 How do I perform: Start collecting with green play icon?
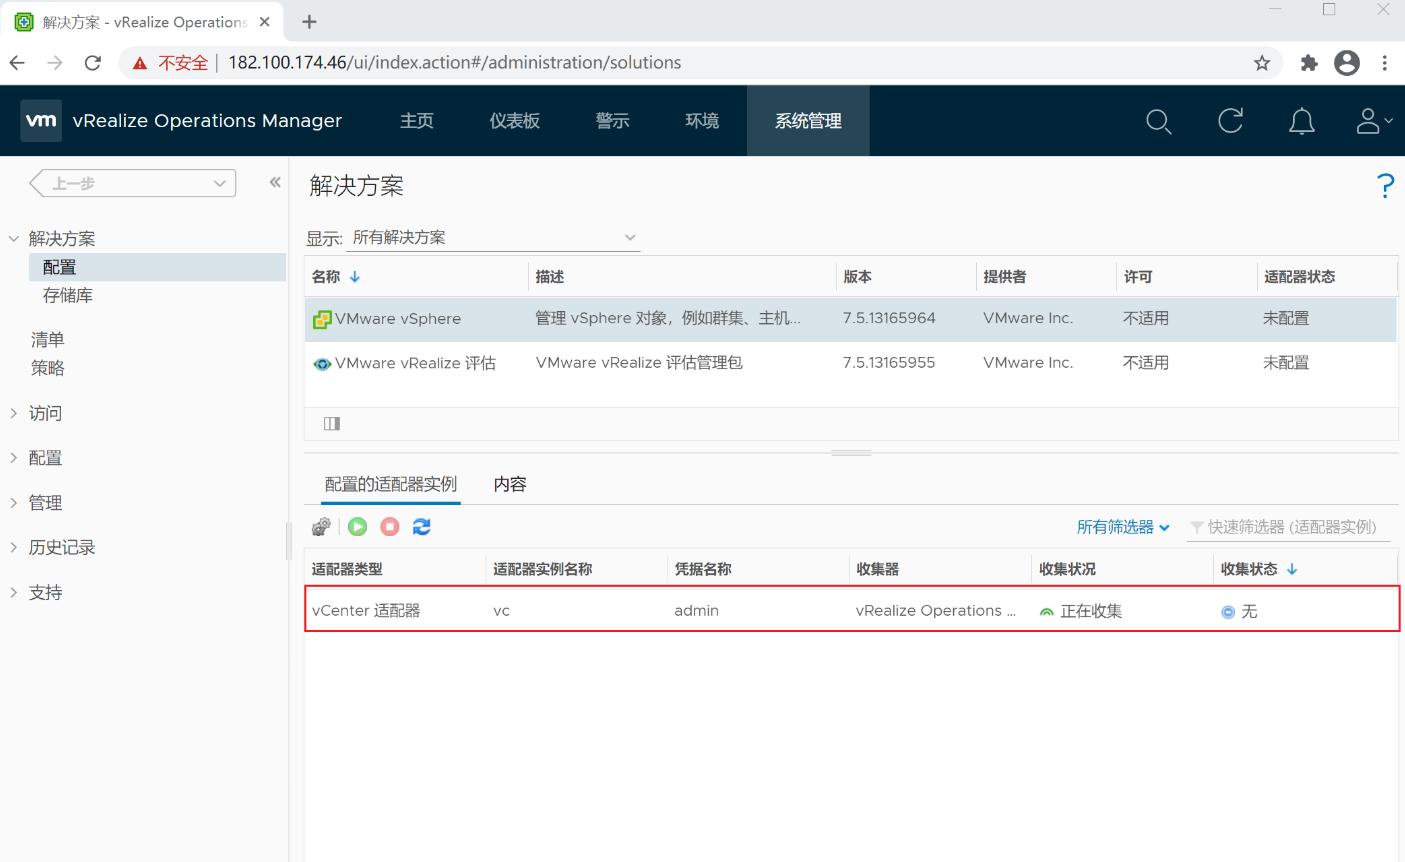357,527
